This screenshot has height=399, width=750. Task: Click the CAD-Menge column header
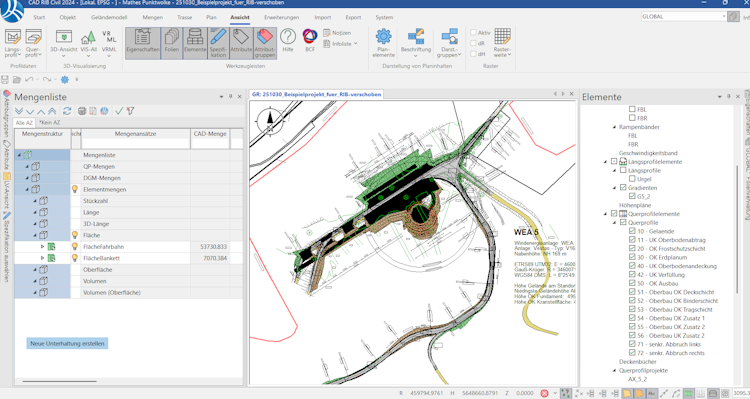pyautogui.click(x=210, y=134)
